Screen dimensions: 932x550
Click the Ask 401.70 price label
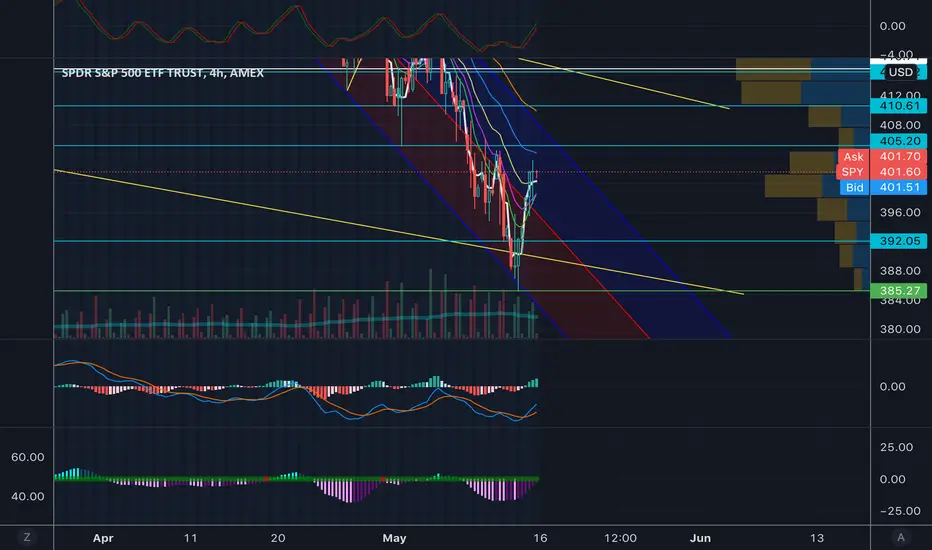tap(882, 156)
